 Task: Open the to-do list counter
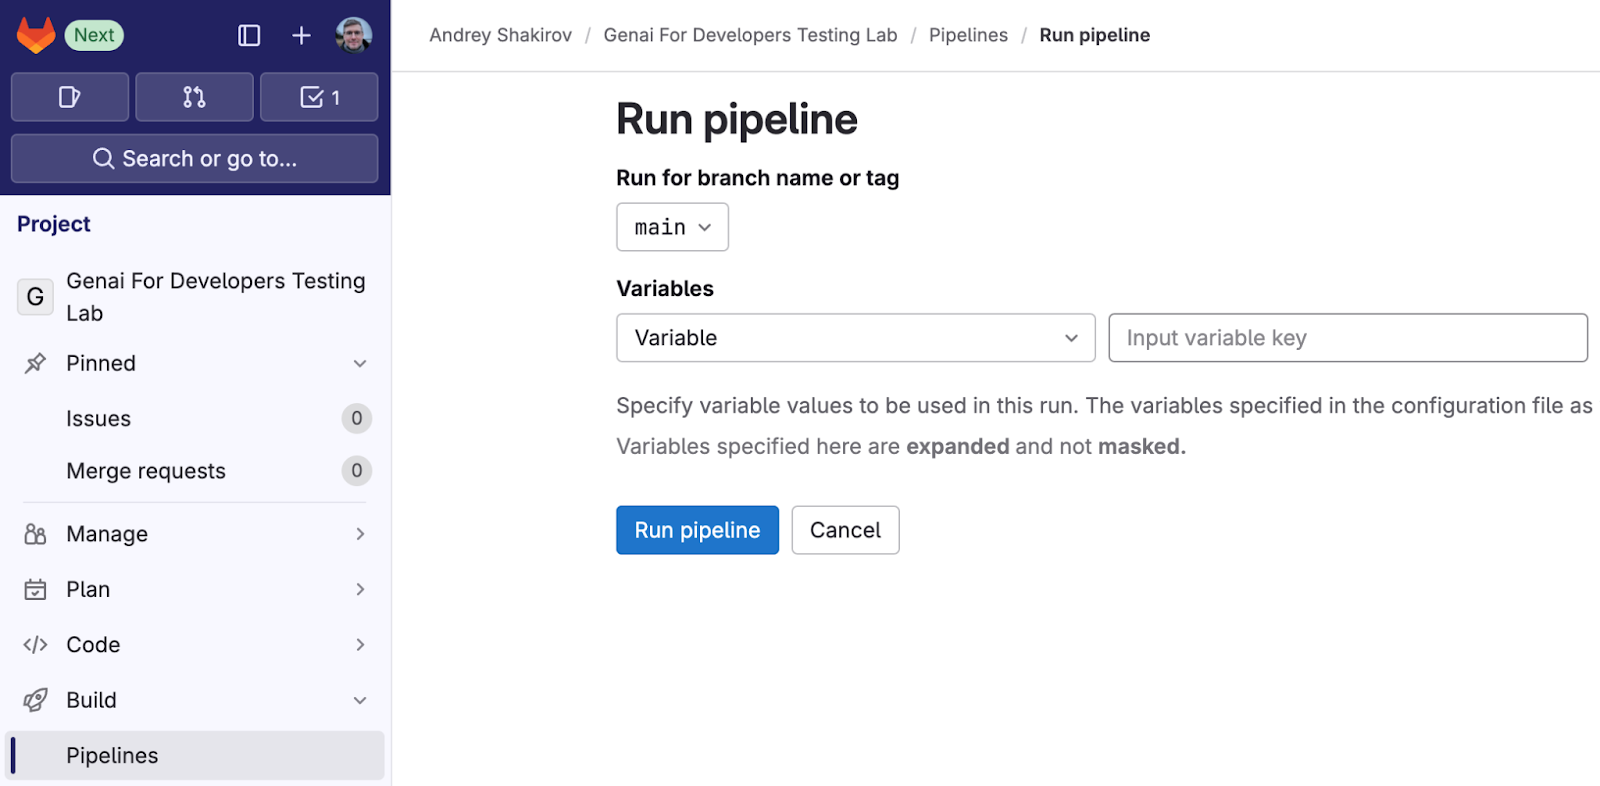pos(319,97)
